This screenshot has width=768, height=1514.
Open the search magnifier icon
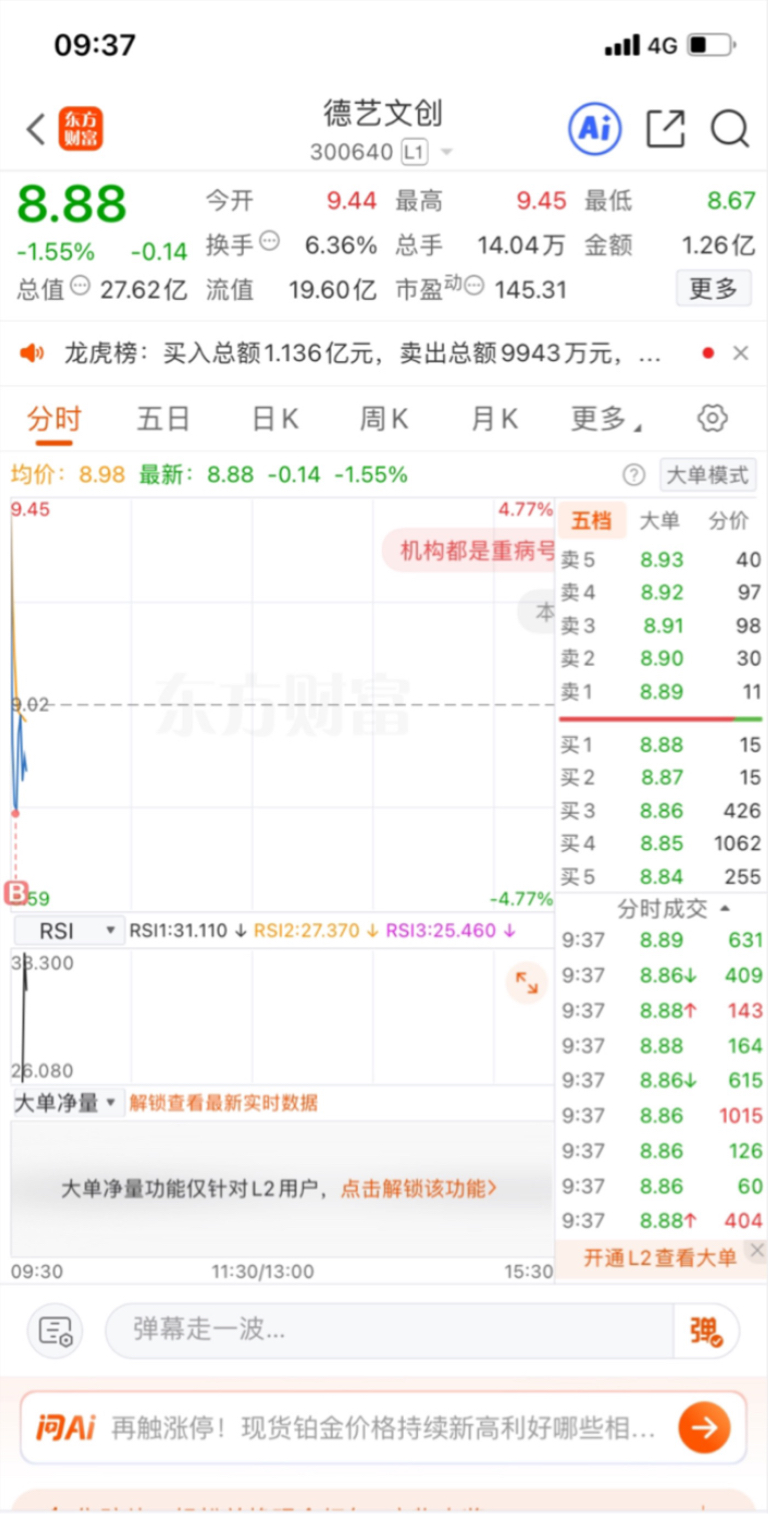point(730,129)
